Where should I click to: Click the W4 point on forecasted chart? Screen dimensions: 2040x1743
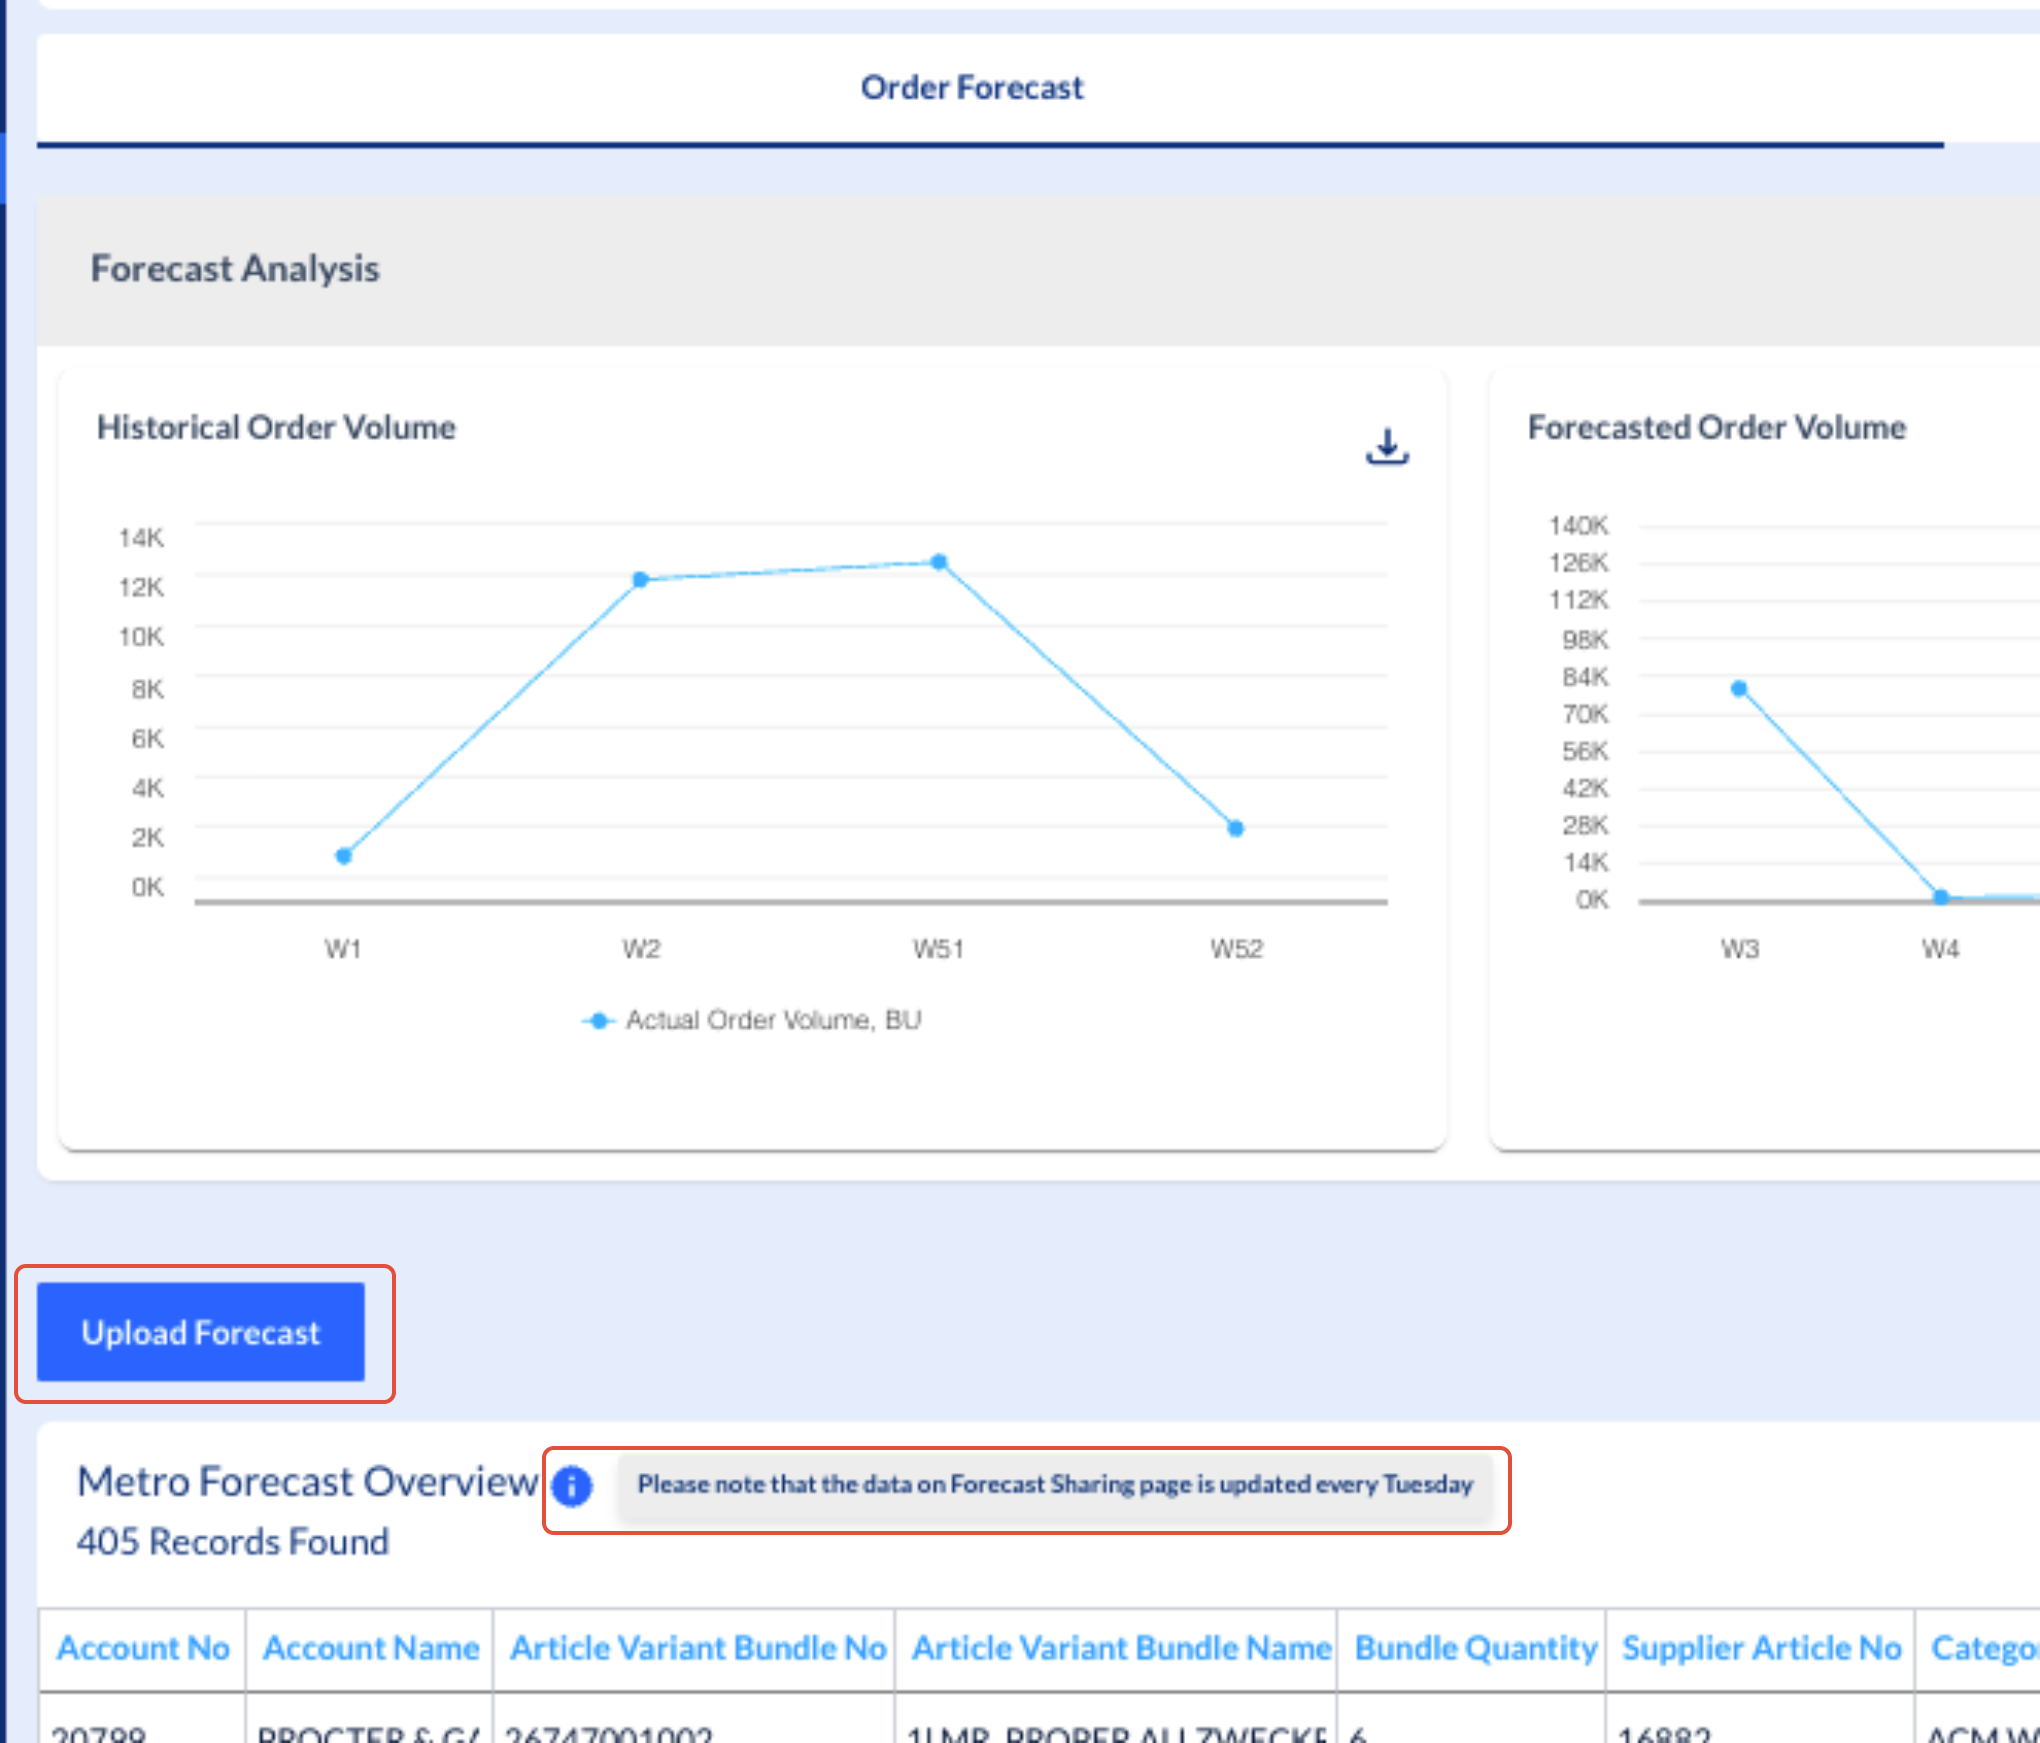(1940, 897)
